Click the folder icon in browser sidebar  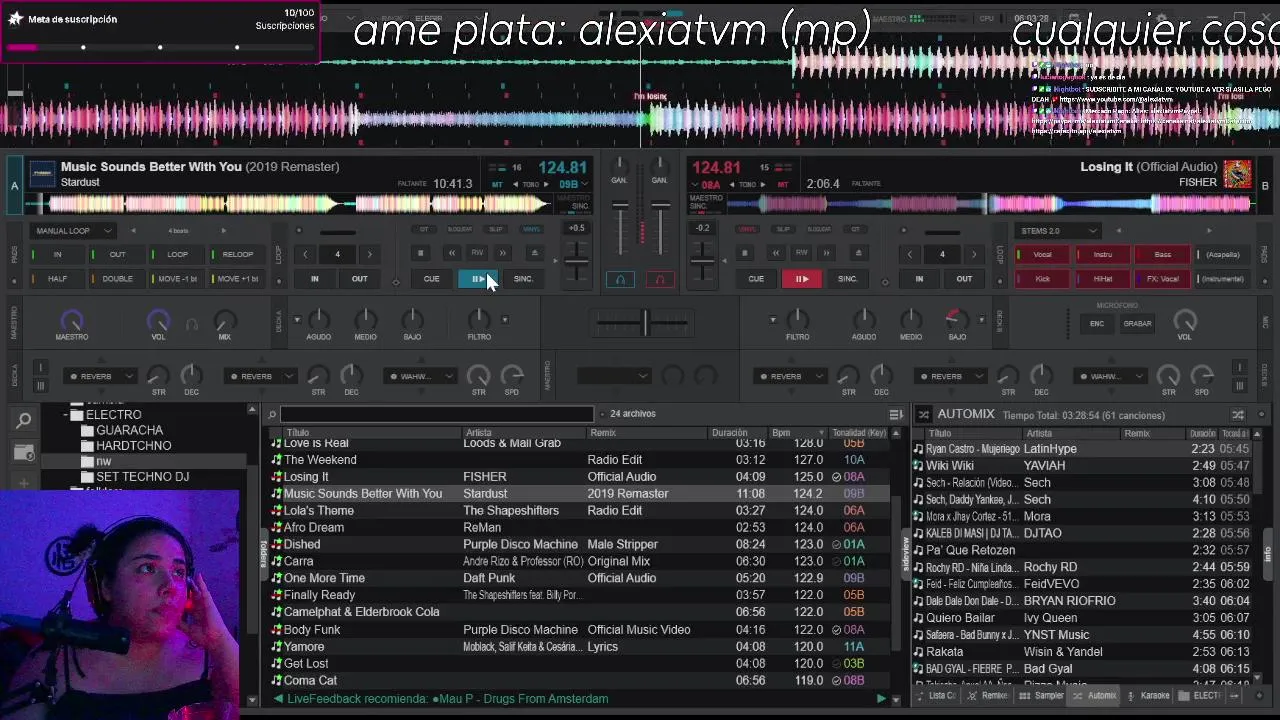tap(24, 452)
